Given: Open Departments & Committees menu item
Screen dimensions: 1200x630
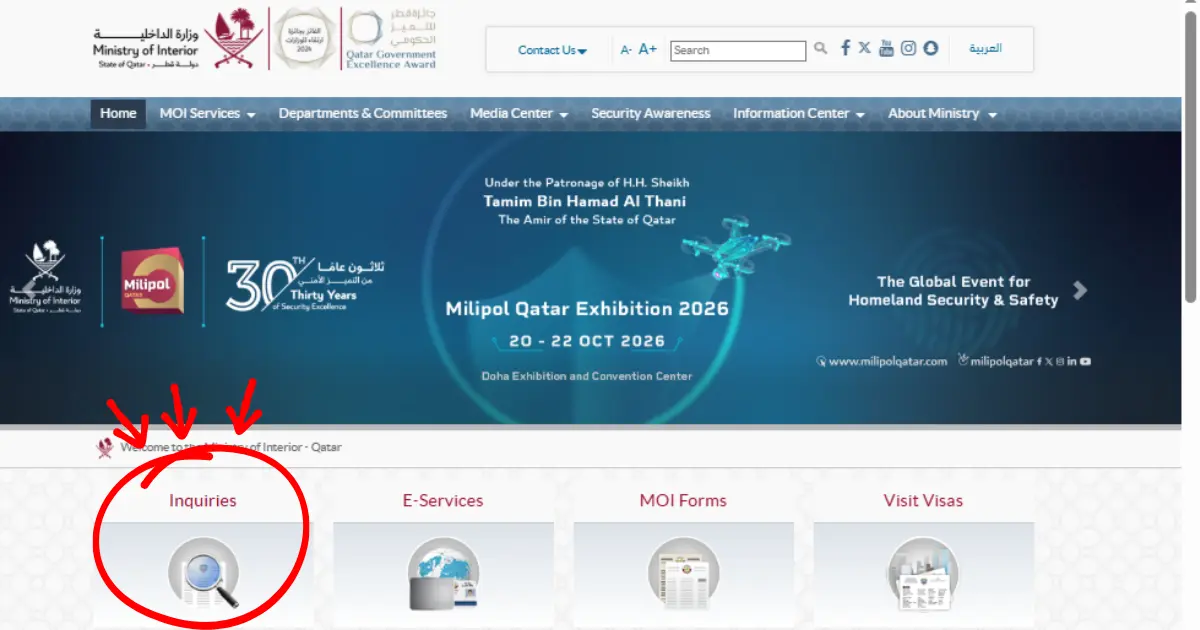Looking at the screenshot, I should [363, 114].
